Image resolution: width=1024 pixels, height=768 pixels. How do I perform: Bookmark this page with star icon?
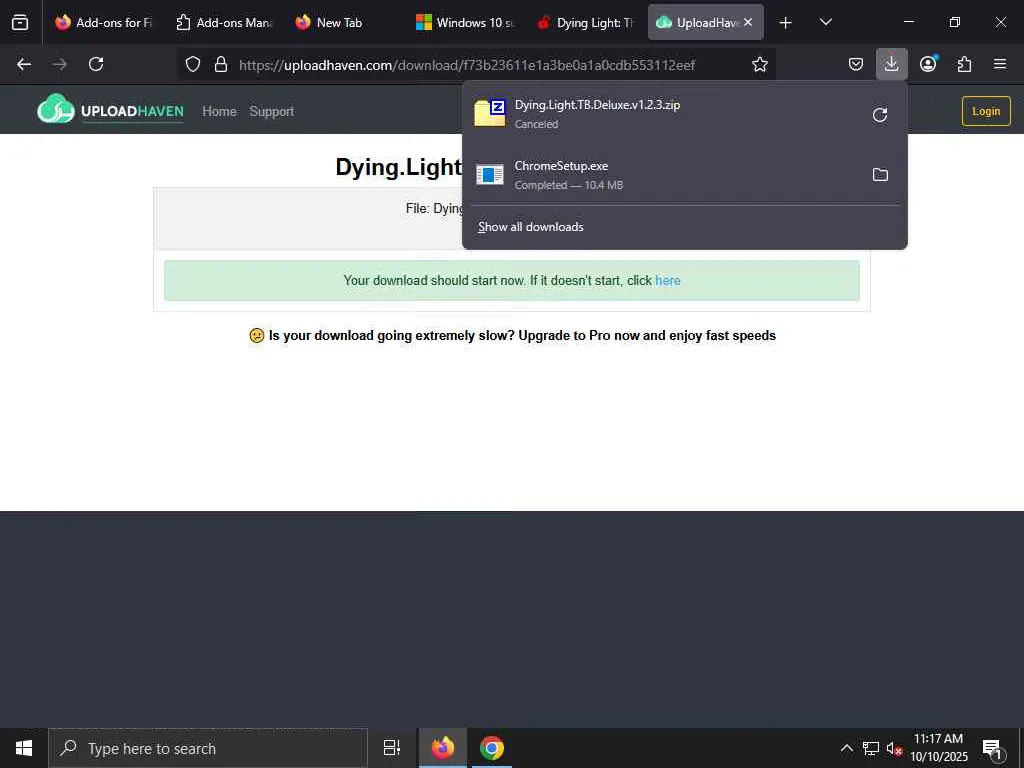point(760,64)
